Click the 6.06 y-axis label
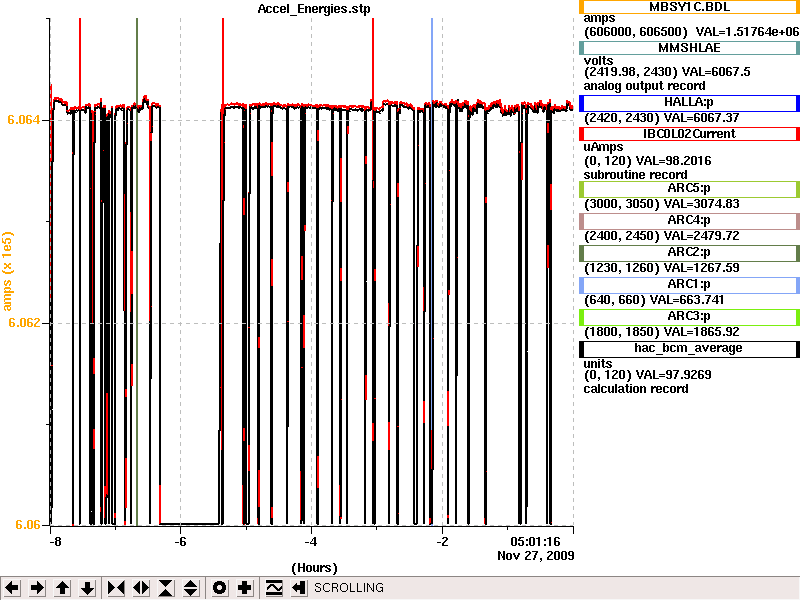This screenshot has width=800, height=600. pos(28,525)
